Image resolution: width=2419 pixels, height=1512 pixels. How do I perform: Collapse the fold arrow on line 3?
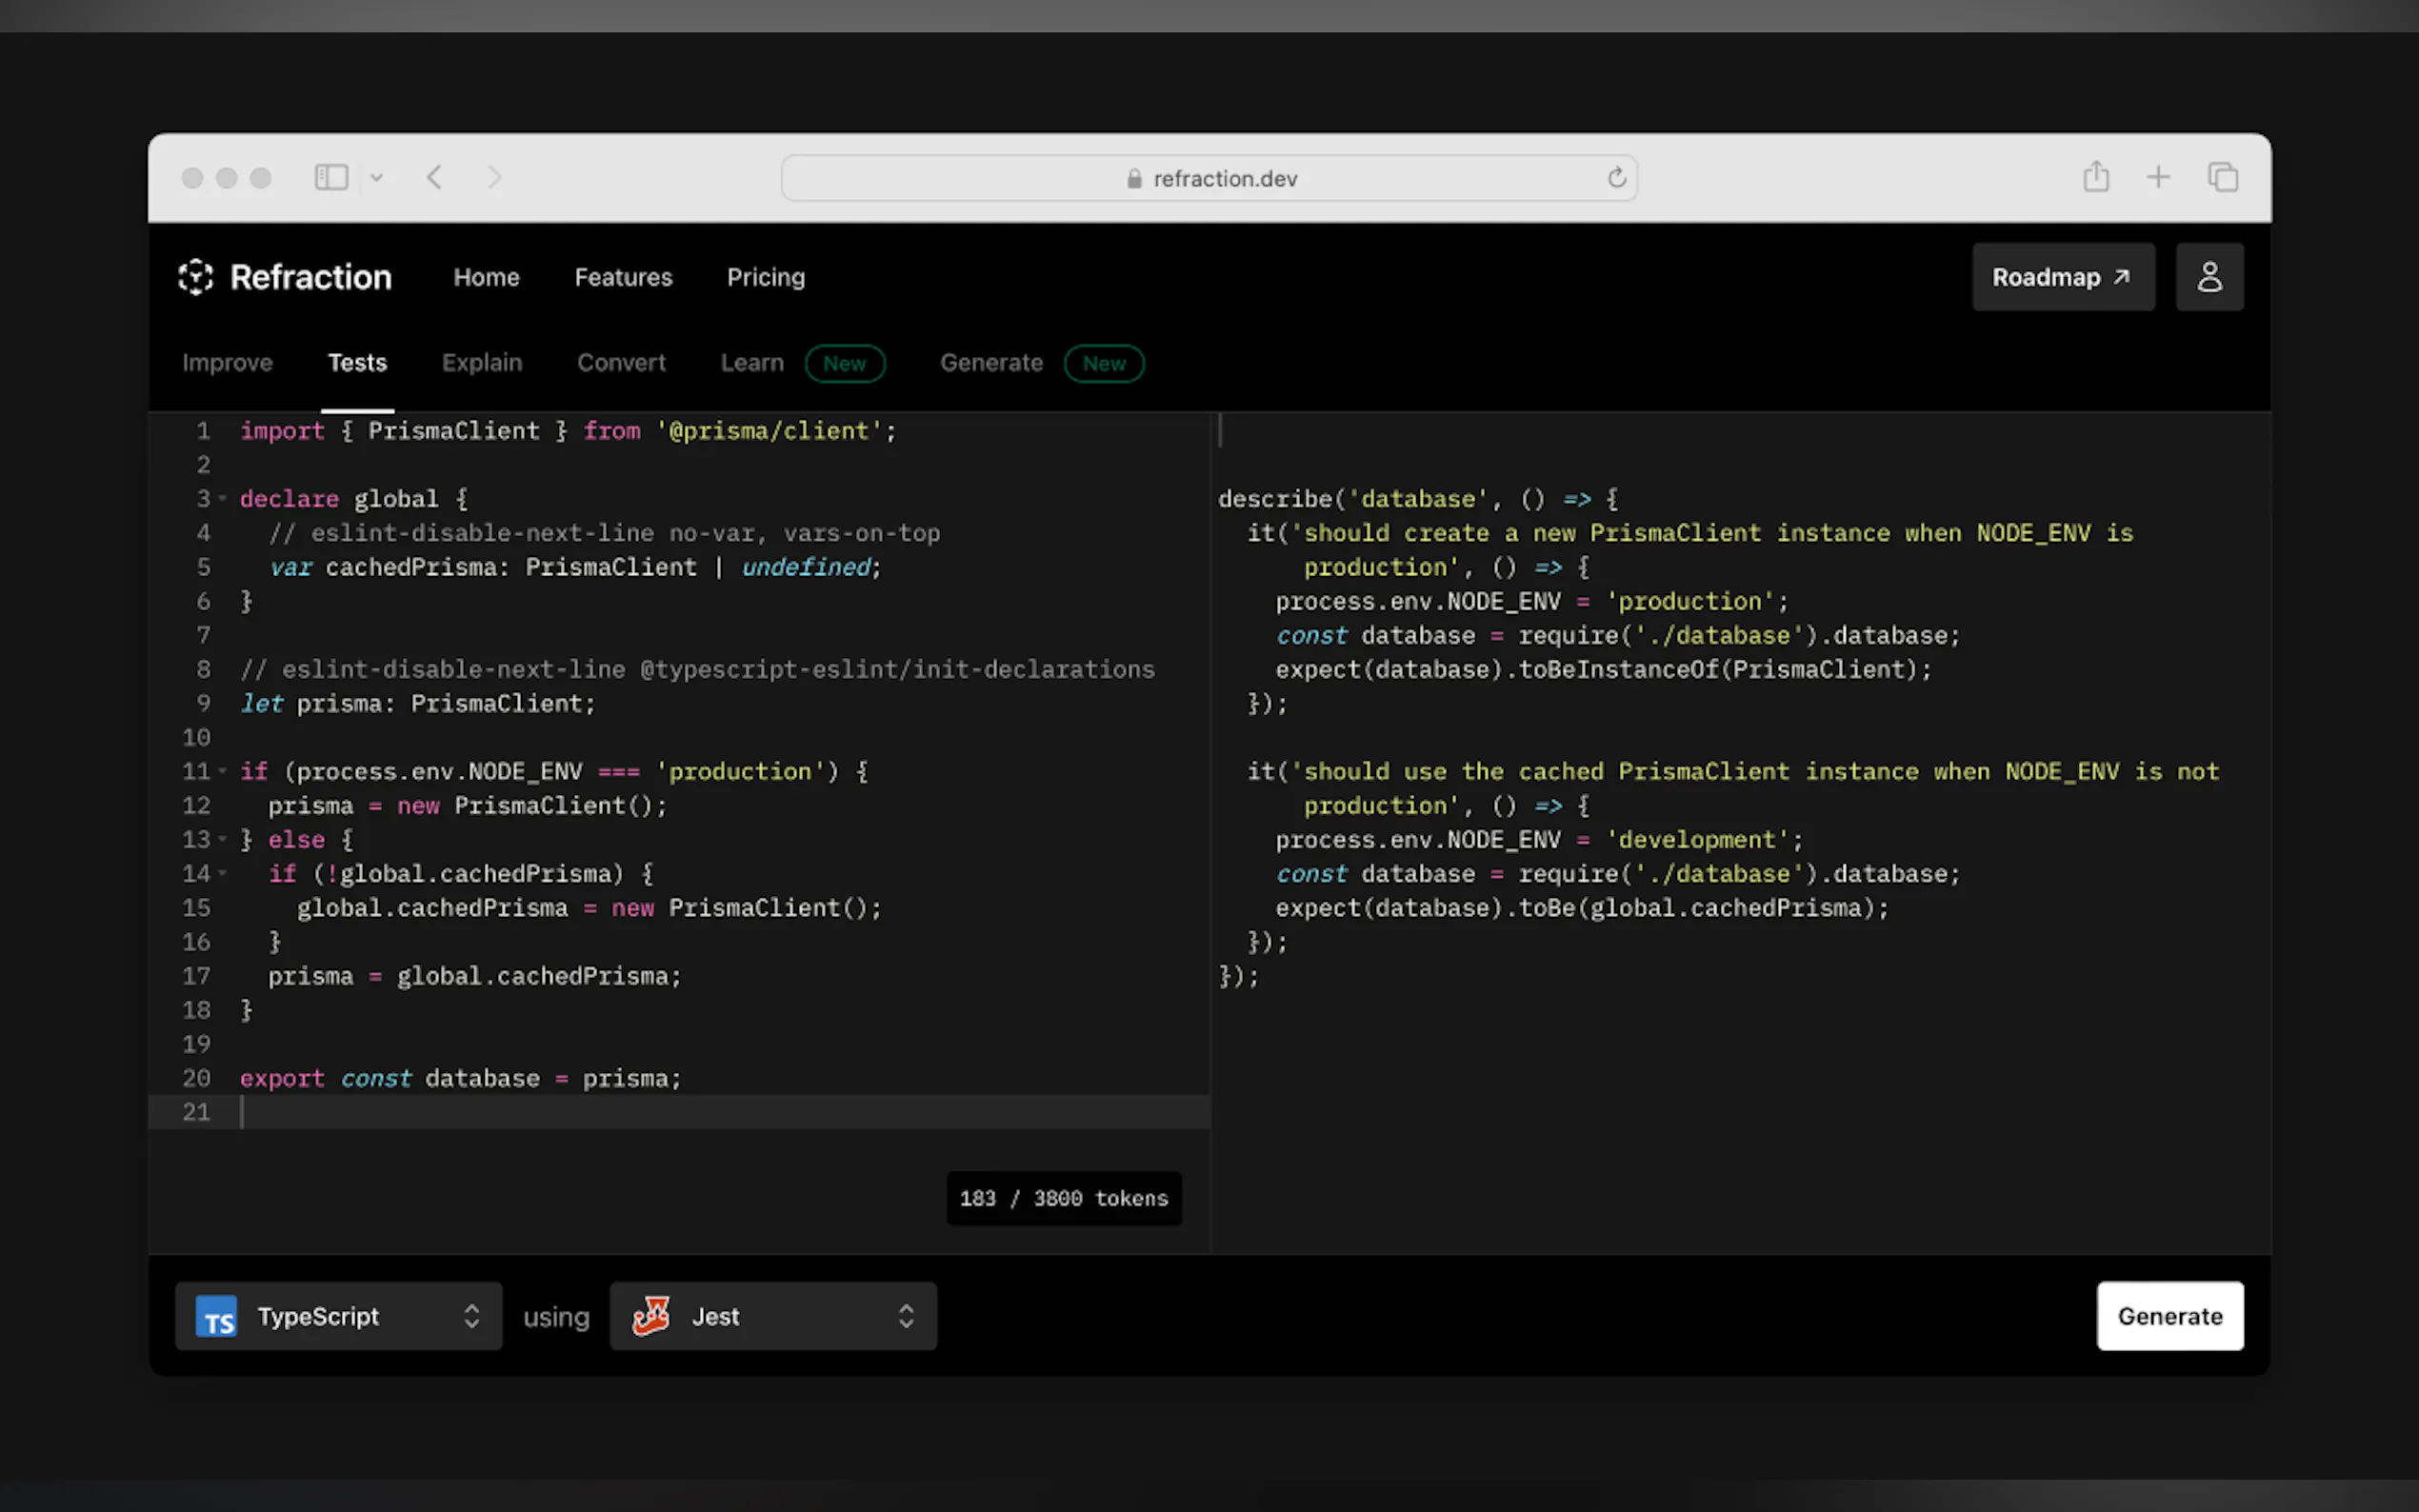click(x=222, y=498)
